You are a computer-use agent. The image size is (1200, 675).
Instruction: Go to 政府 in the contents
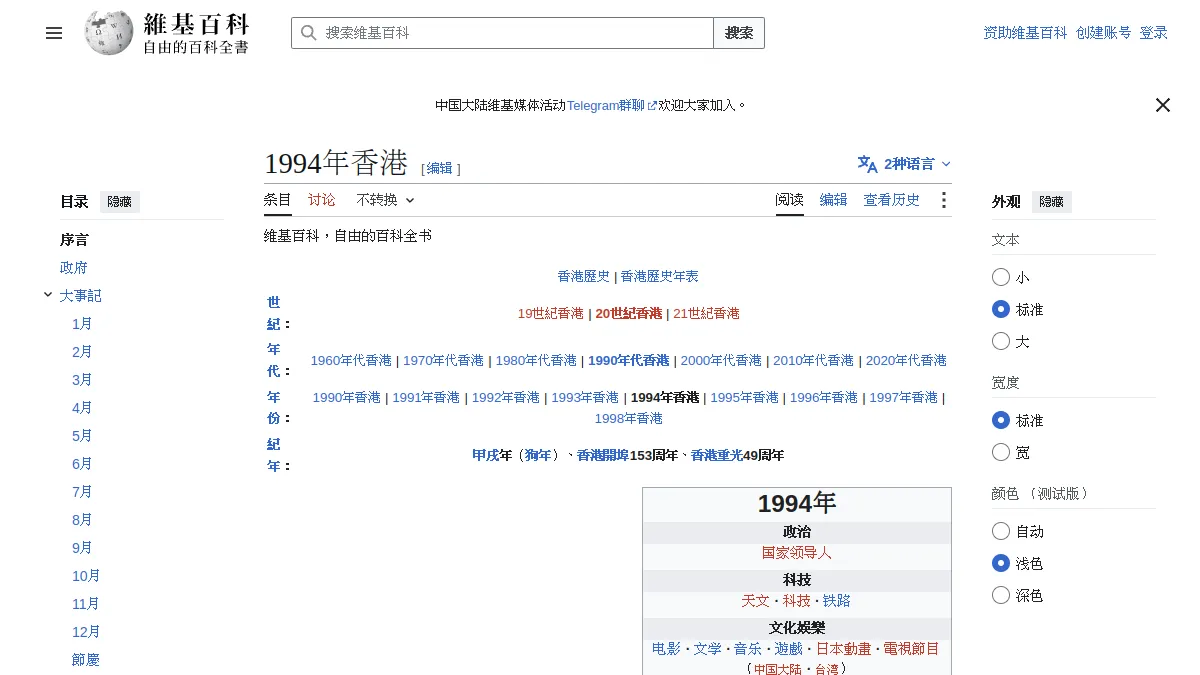click(74, 268)
